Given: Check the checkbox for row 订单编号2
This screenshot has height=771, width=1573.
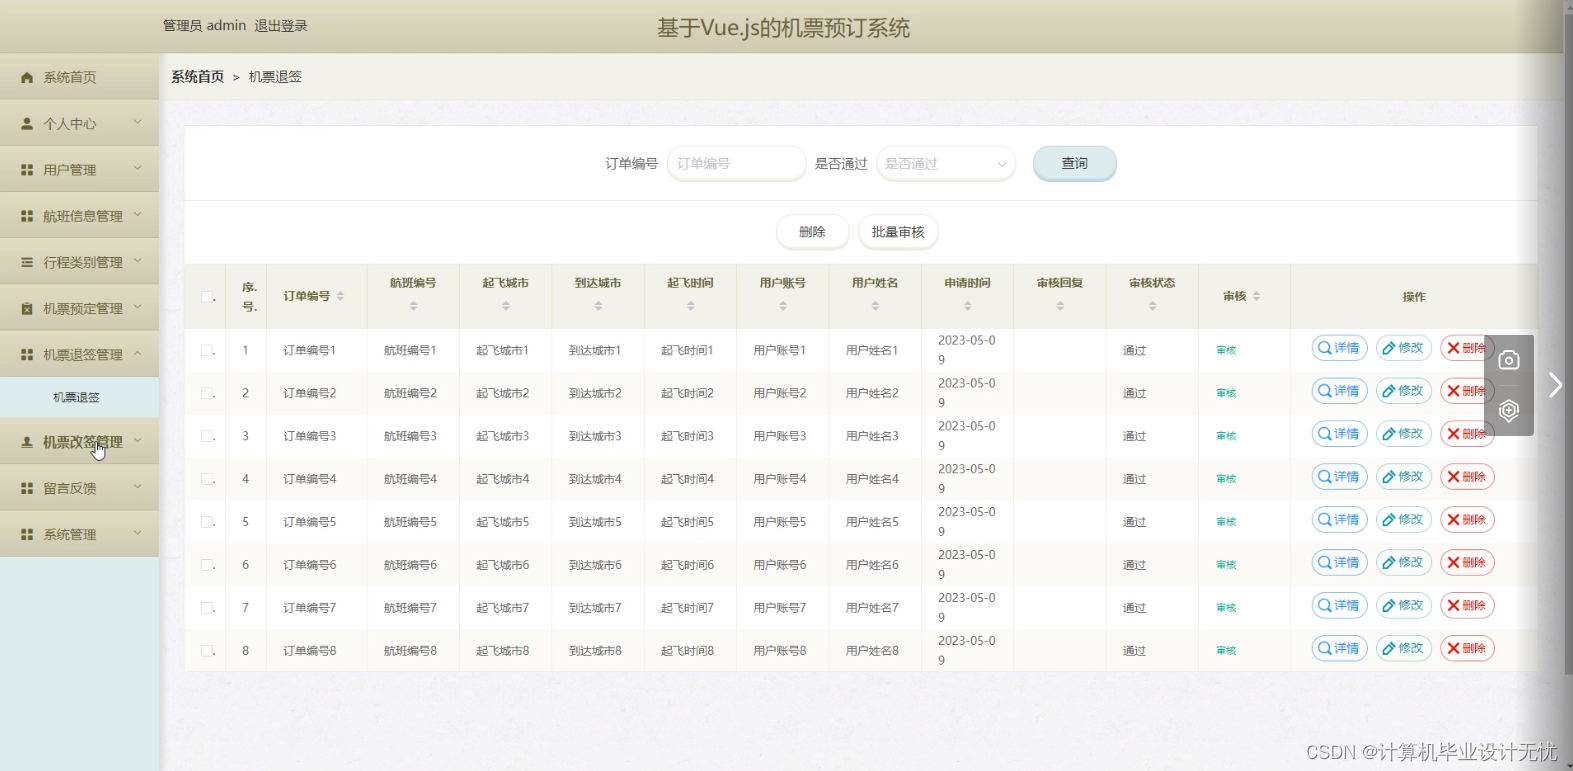Looking at the screenshot, I should pos(207,393).
